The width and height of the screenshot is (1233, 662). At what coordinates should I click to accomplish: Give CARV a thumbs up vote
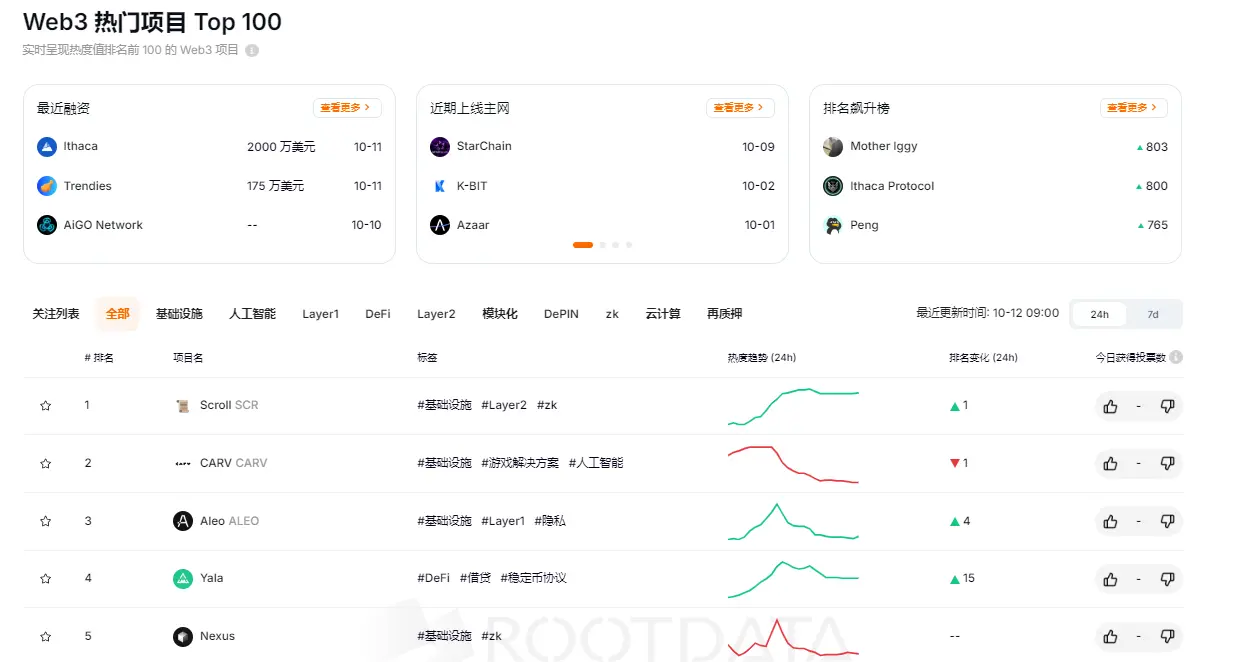click(1110, 463)
